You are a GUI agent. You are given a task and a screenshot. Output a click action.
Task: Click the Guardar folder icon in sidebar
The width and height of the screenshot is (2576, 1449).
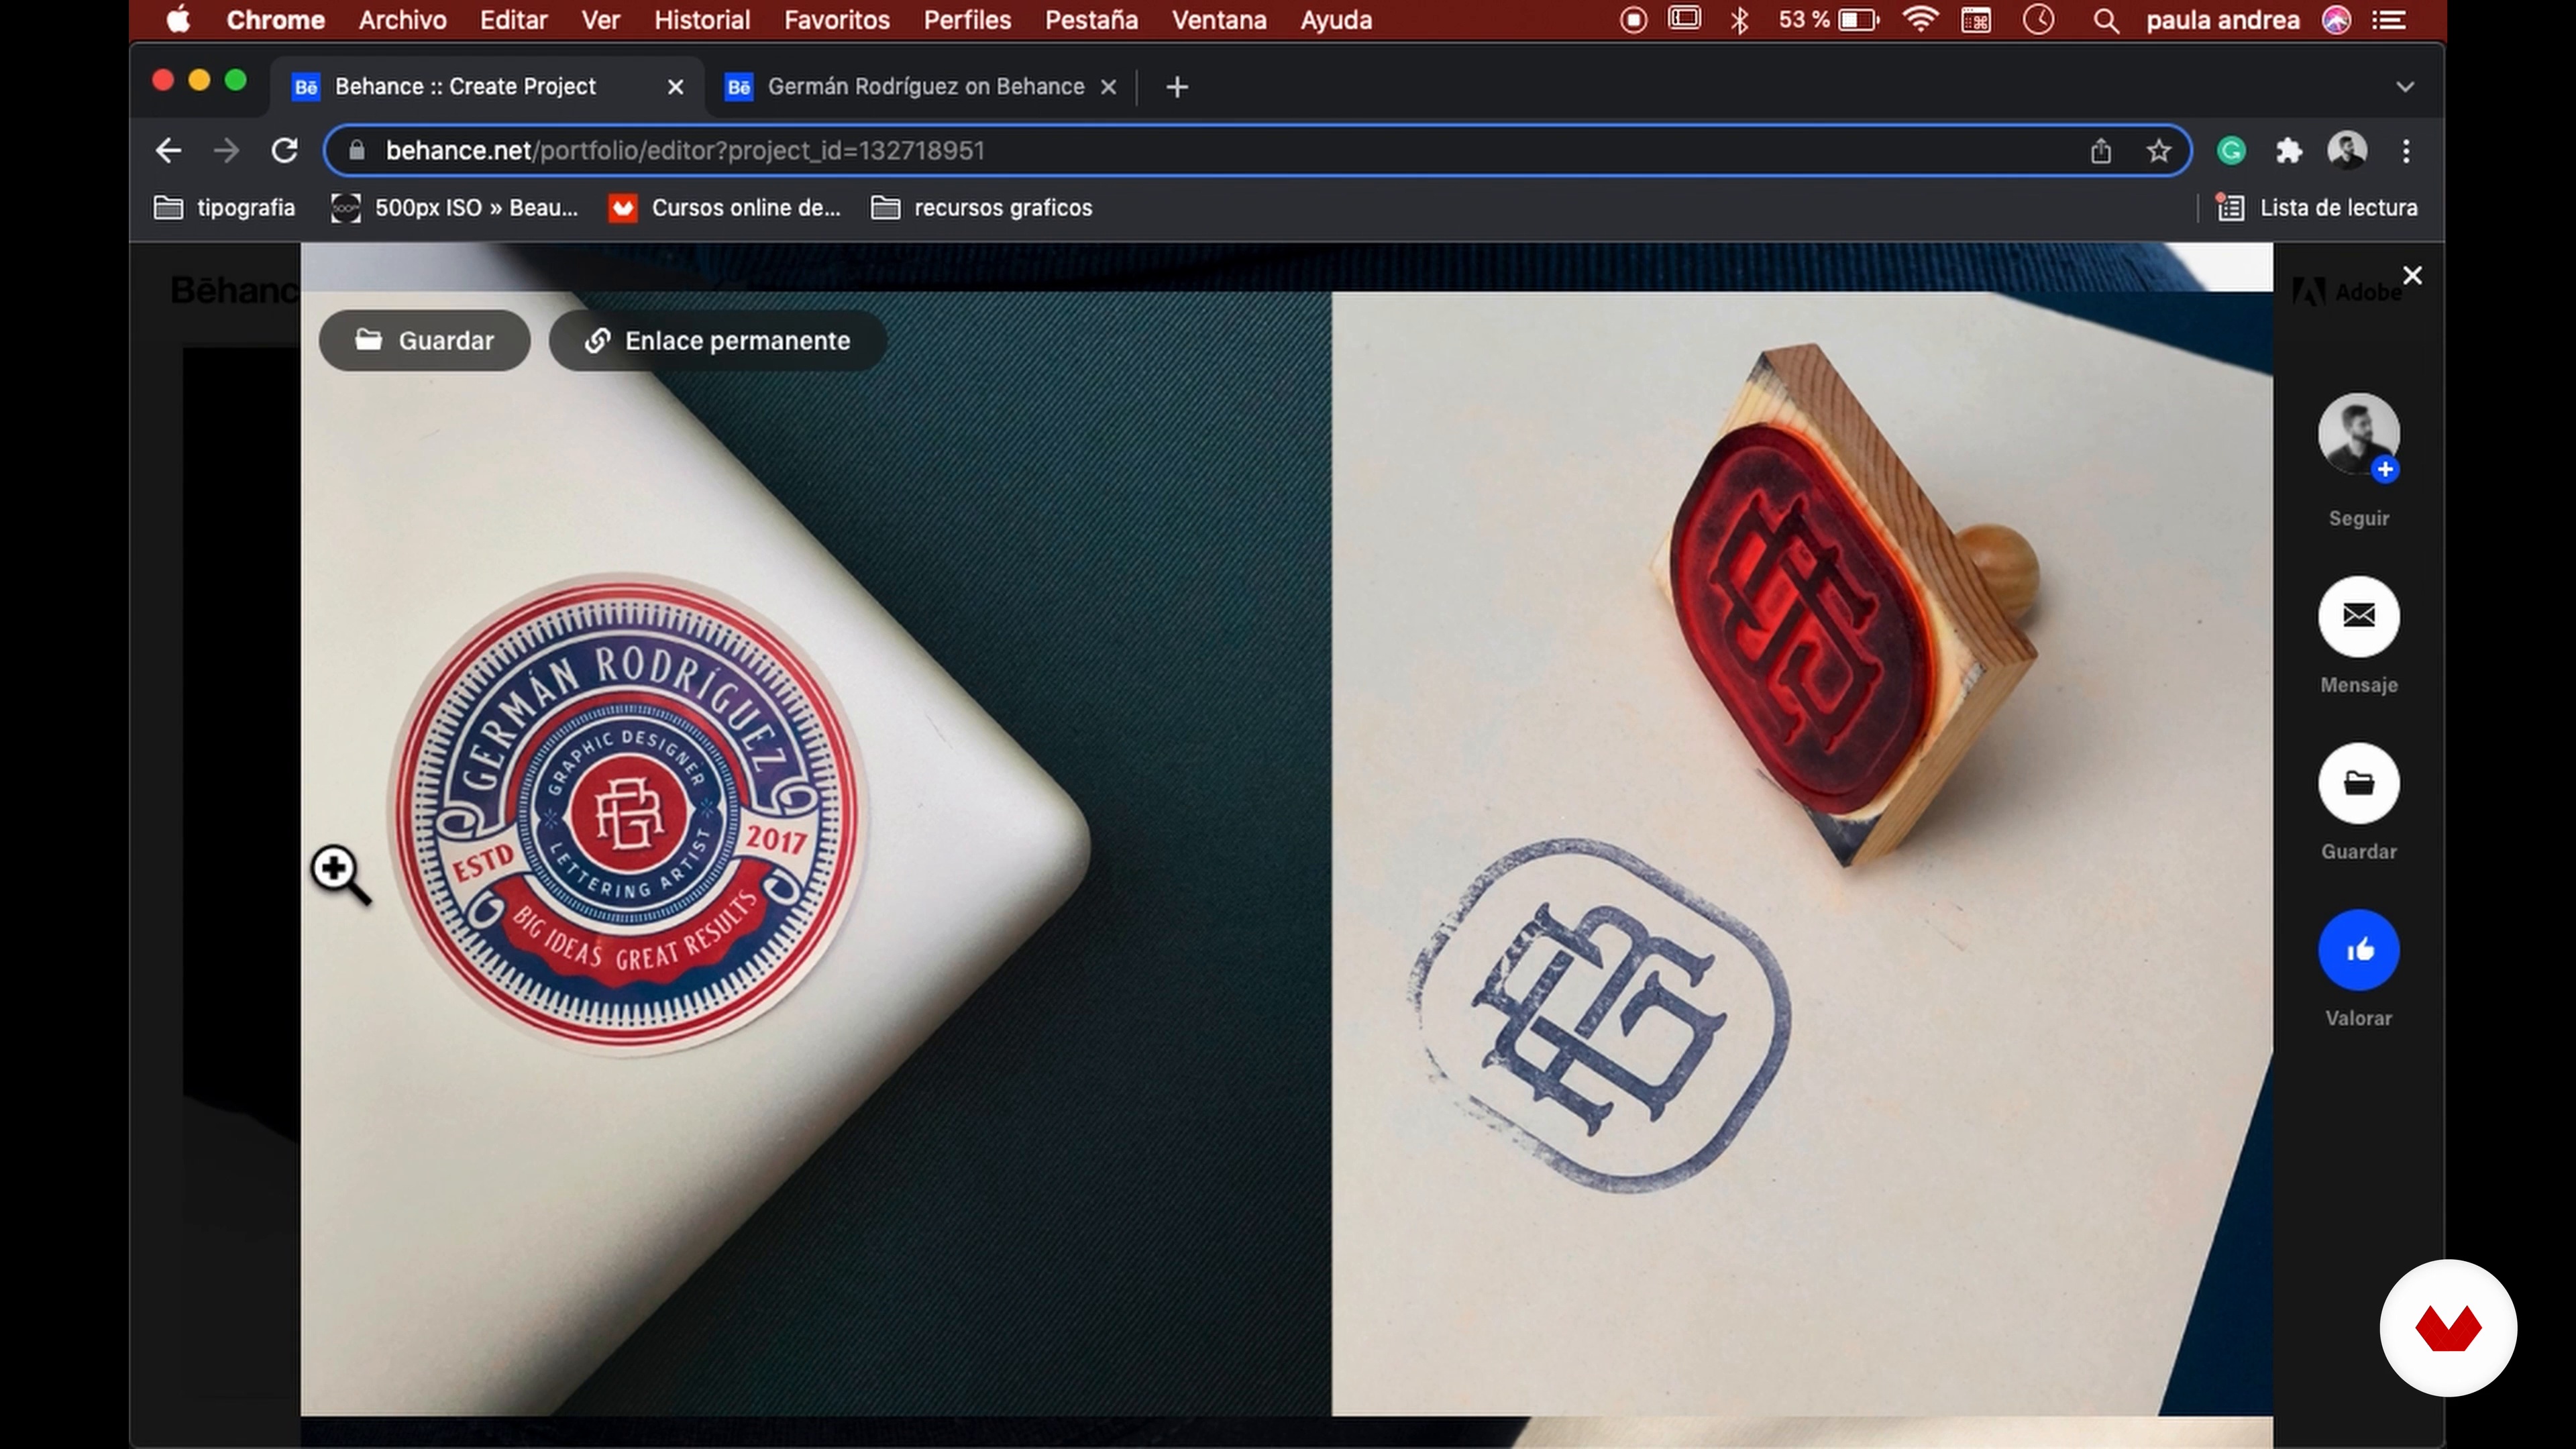tap(2358, 783)
